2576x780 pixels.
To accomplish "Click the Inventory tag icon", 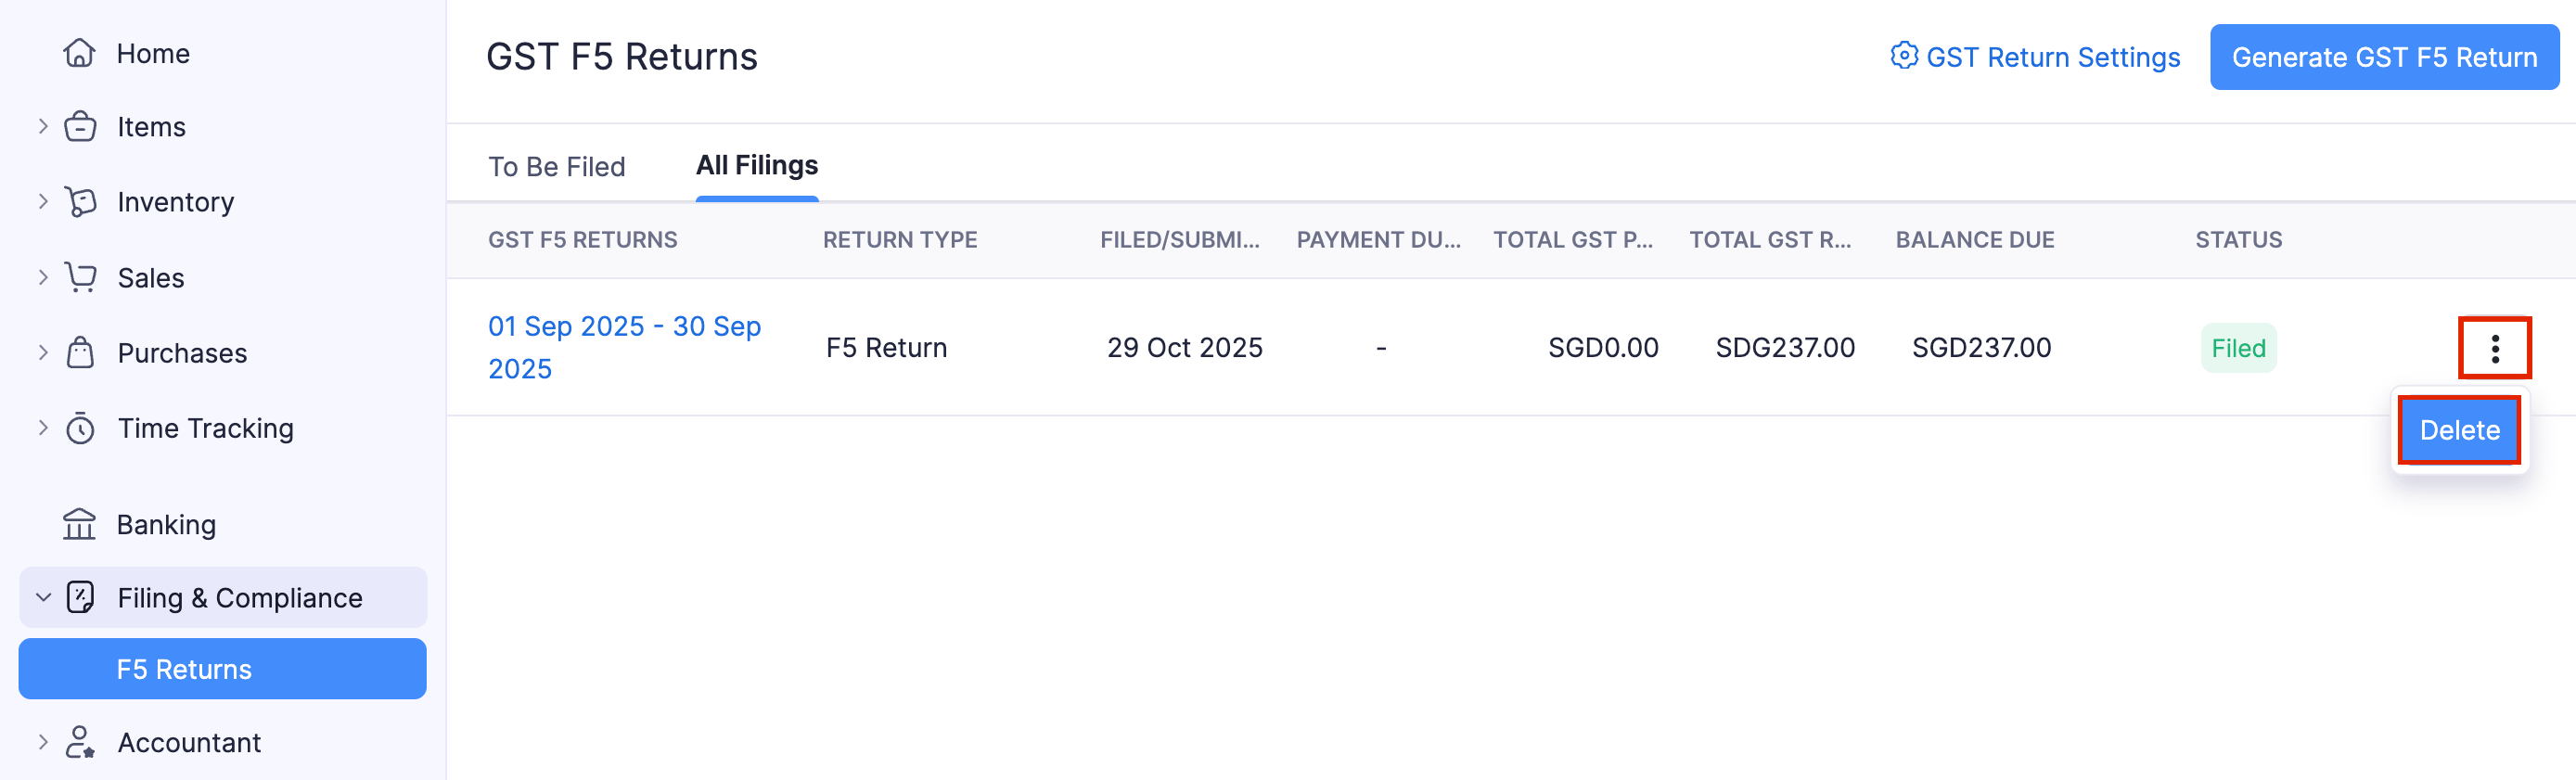I will [80, 202].
